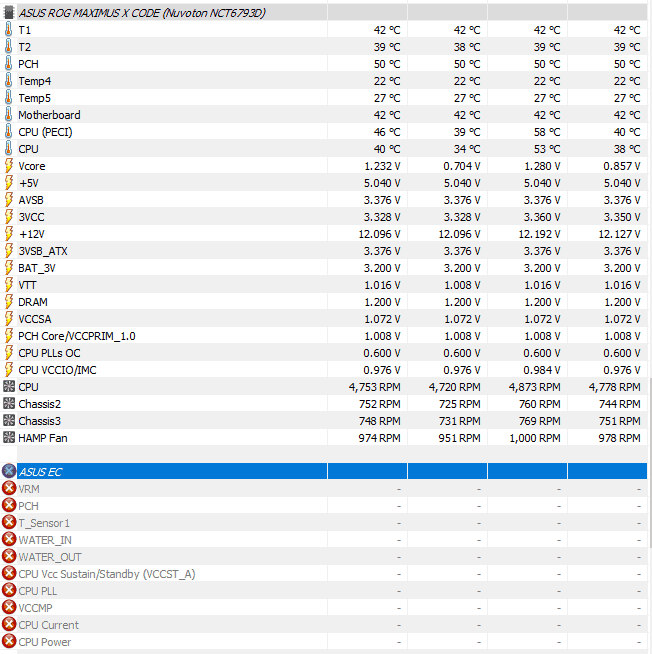Select the VCCSA voltage lightning icon
Image resolution: width=652 pixels, height=654 pixels.
[x=8, y=319]
